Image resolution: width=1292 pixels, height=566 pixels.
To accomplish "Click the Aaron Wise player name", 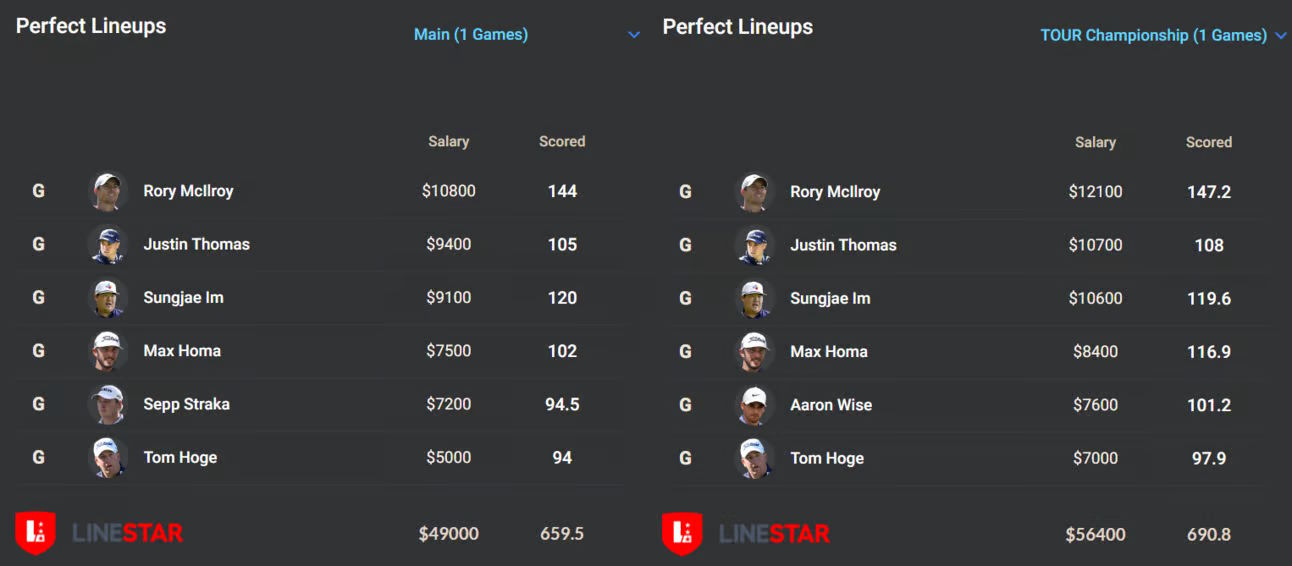I will [831, 405].
